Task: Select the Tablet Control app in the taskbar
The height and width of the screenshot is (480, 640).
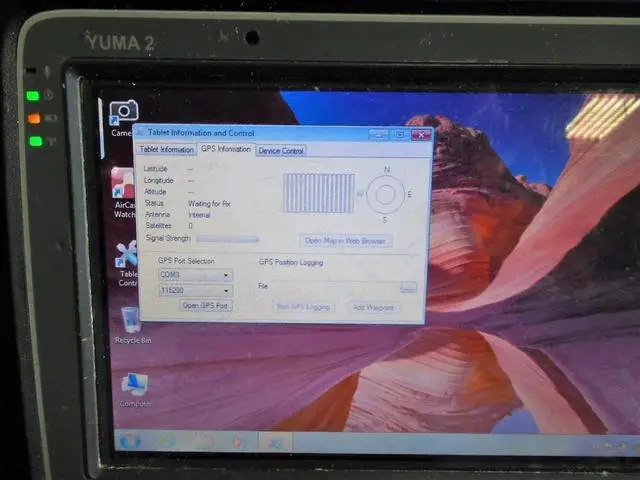Action: click(x=273, y=442)
